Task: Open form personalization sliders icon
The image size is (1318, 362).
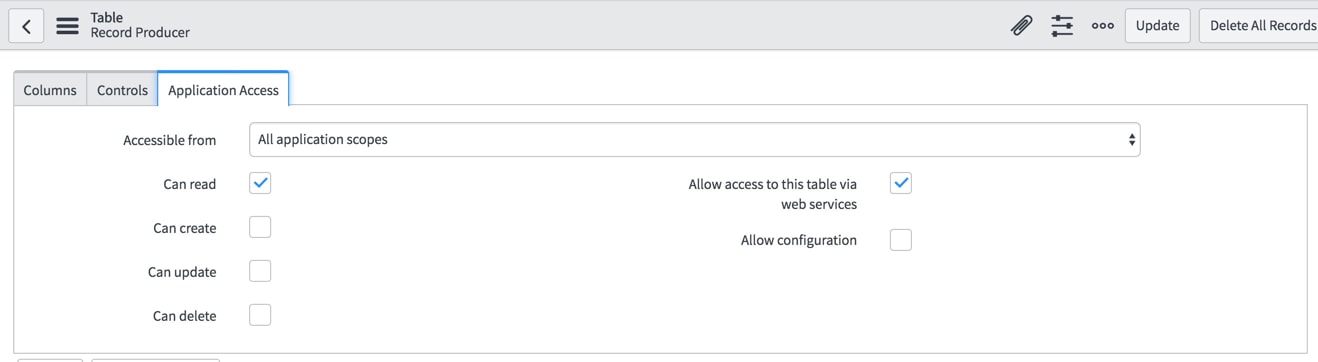Action: pyautogui.click(x=1062, y=26)
